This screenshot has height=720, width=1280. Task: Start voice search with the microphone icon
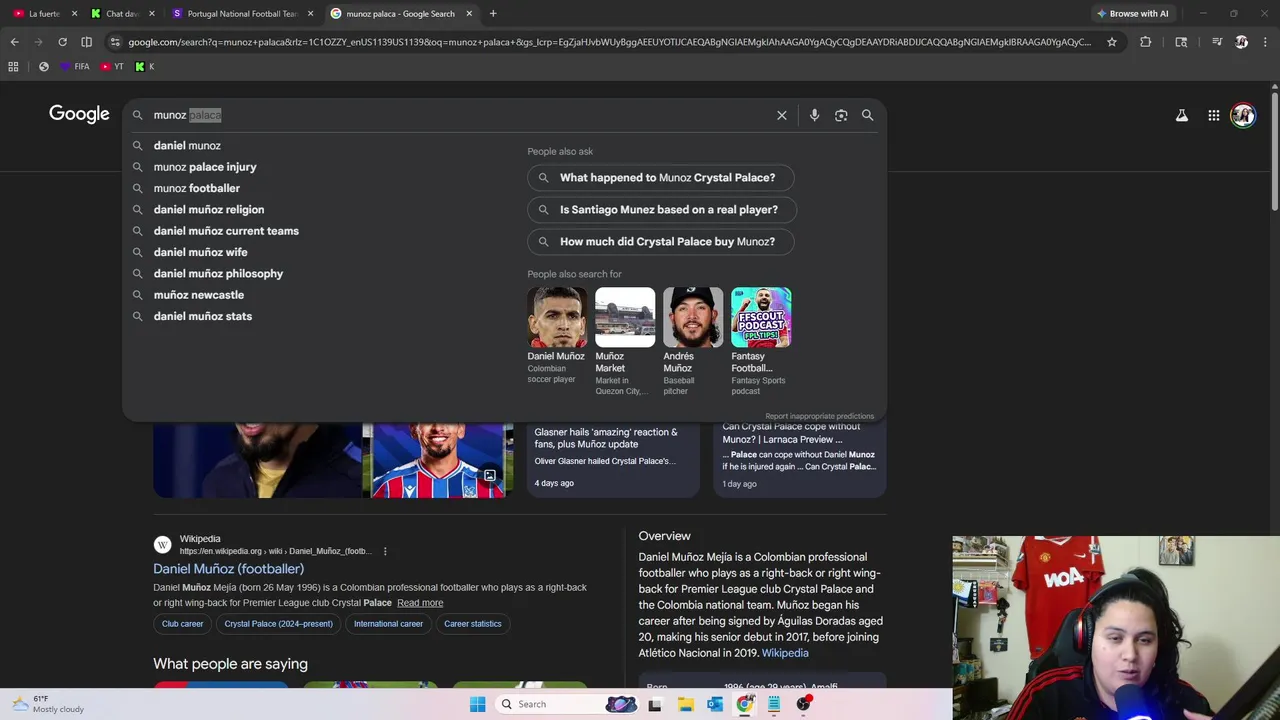point(814,115)
